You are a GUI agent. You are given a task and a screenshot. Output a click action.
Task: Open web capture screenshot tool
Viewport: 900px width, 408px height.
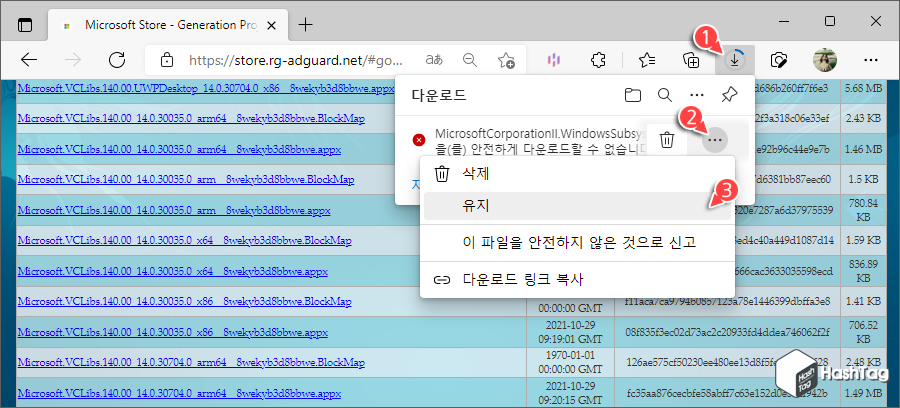(x=778, y=60)
